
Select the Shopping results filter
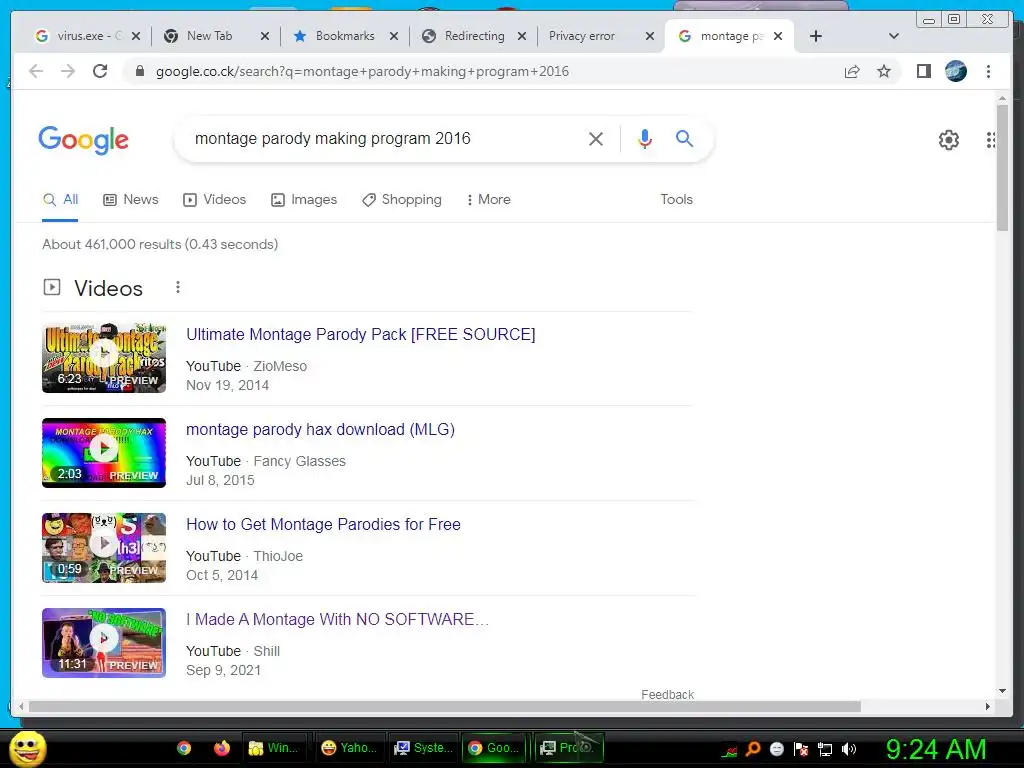point(402,199)
